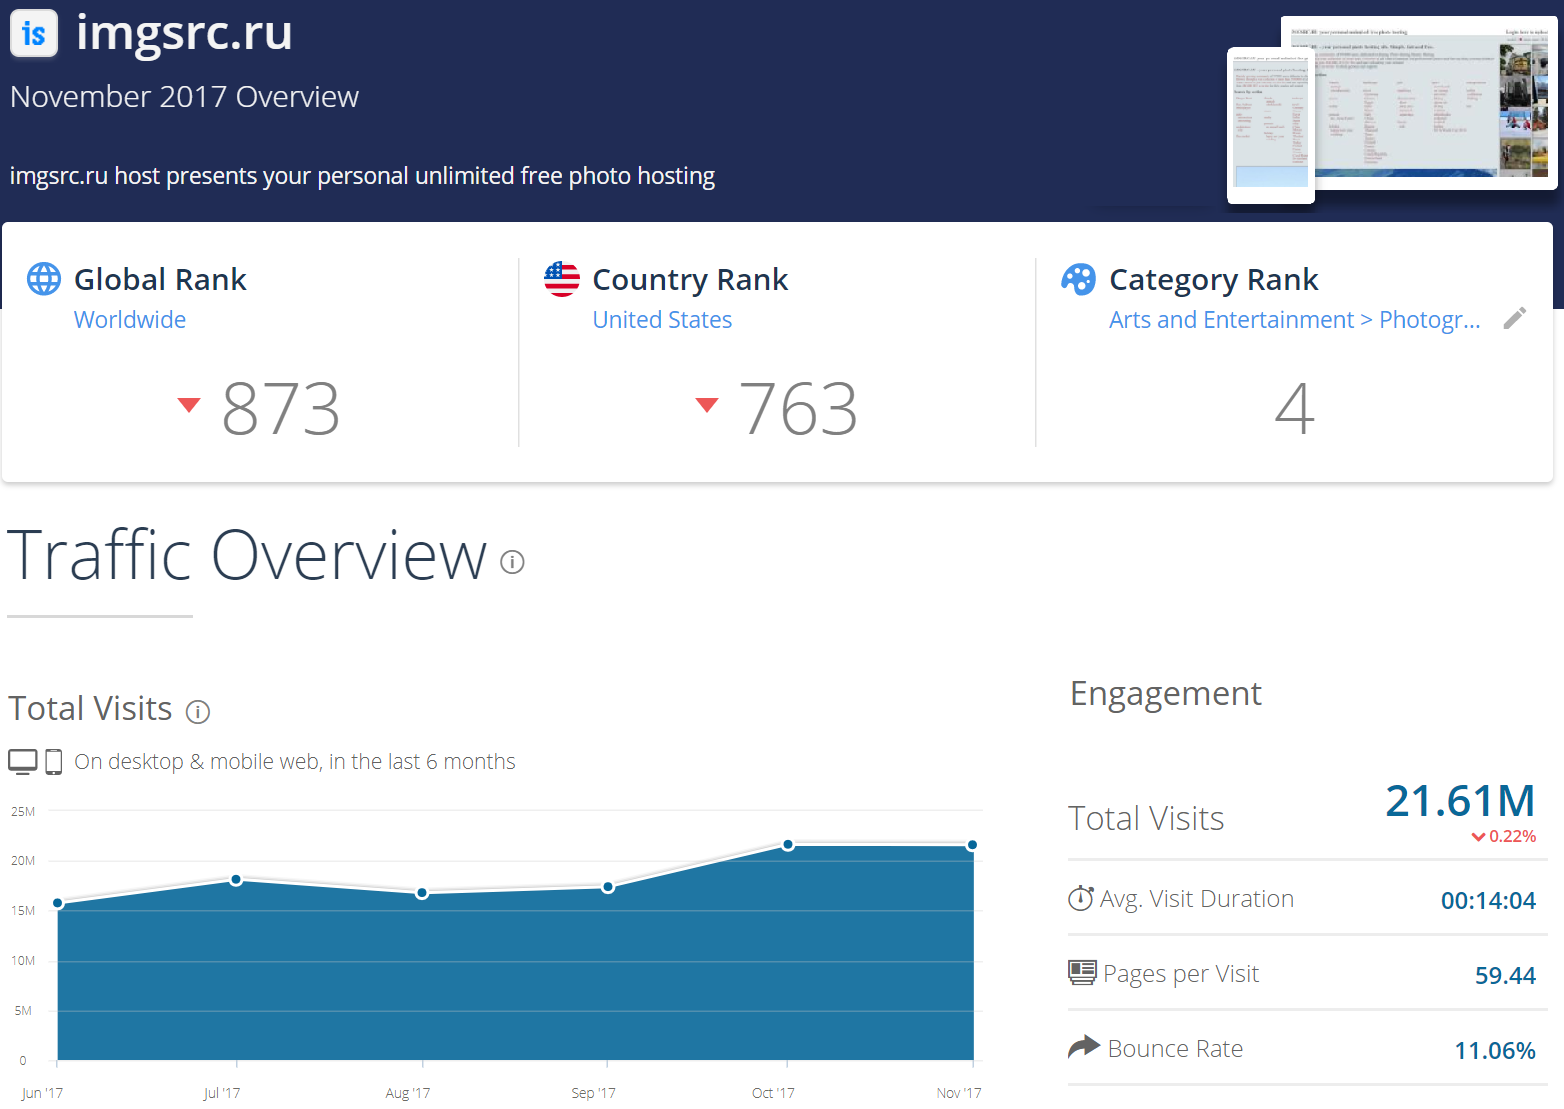This screenshot has width=1564, height=1109.
Task: Select the Nov '17 data point on chart
Action: pos(972,845)
